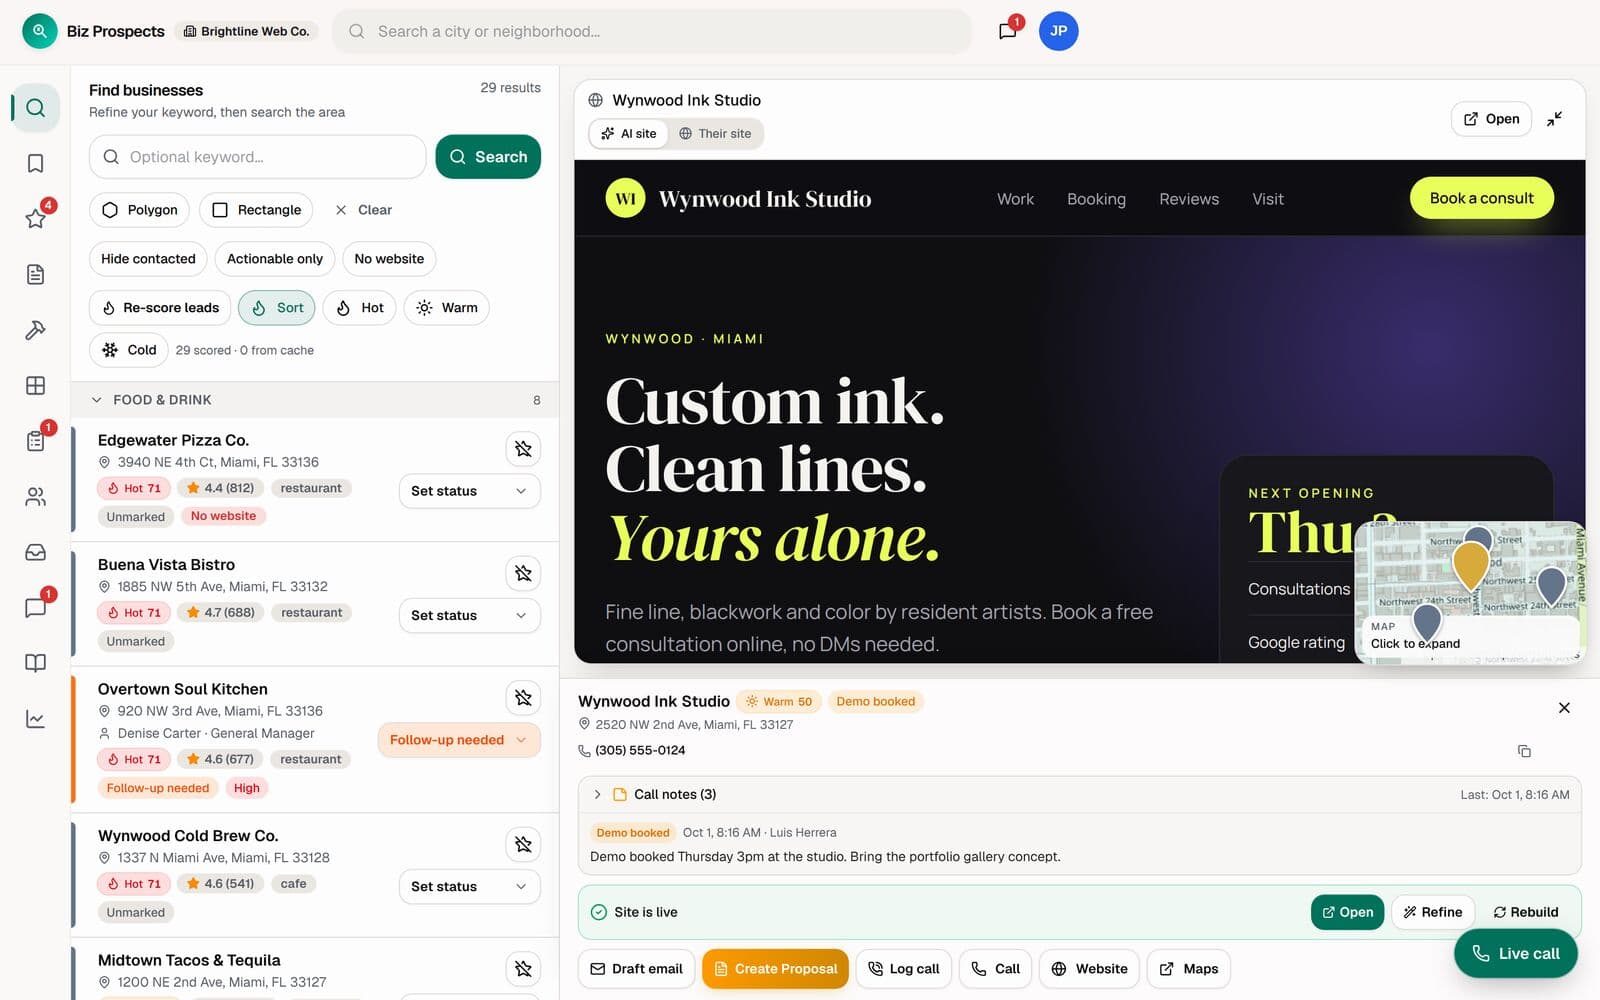Collapse the FOOD & DRINK category
Viewport: 1600px width, 1000px height.
click(315, 400)
